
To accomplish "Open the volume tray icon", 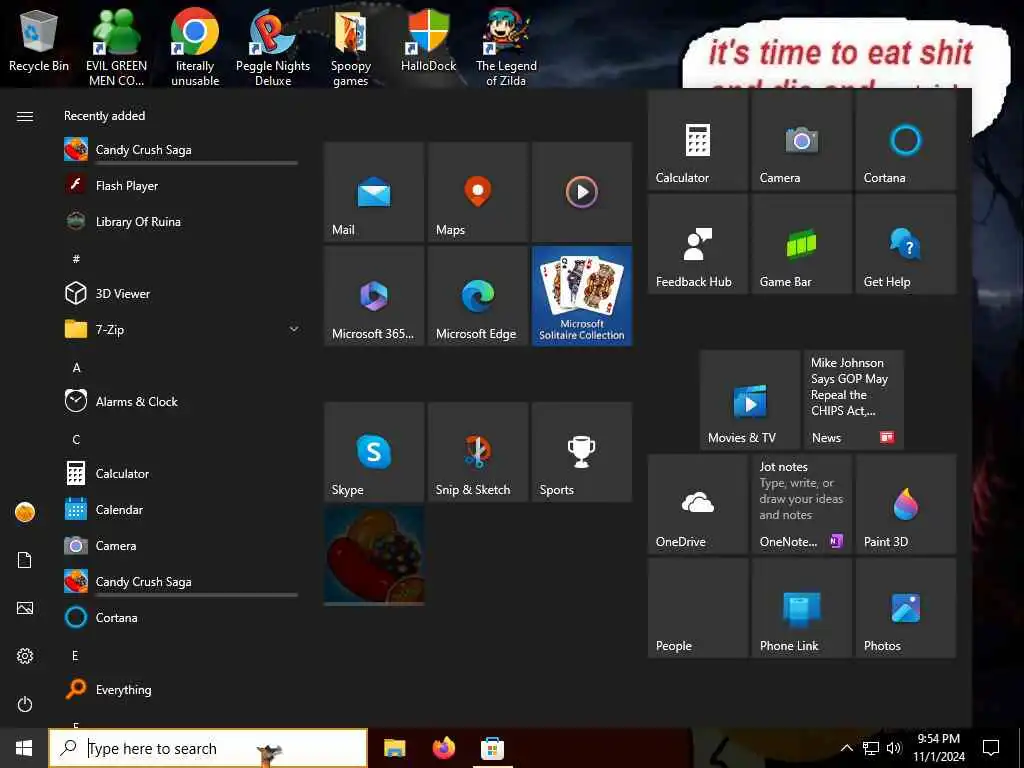I will click(894, 748).
